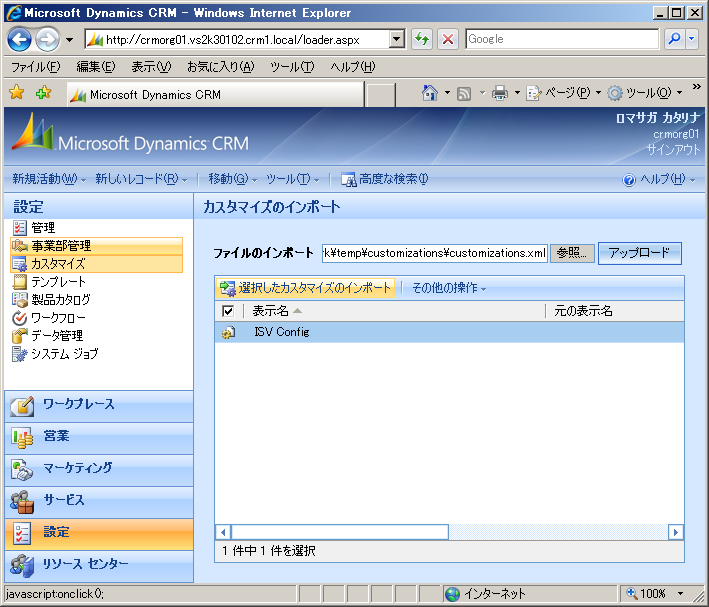The image size is (709, 607).
Task: Click the サインアウト link
Action: [673, 149]
